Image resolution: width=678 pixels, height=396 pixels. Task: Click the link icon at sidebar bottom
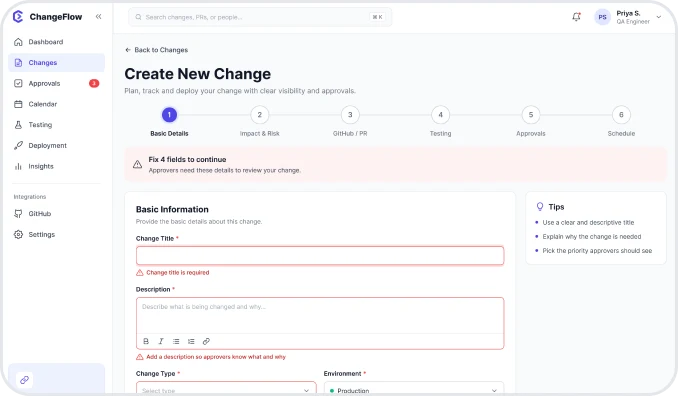[x=24, y=380]
